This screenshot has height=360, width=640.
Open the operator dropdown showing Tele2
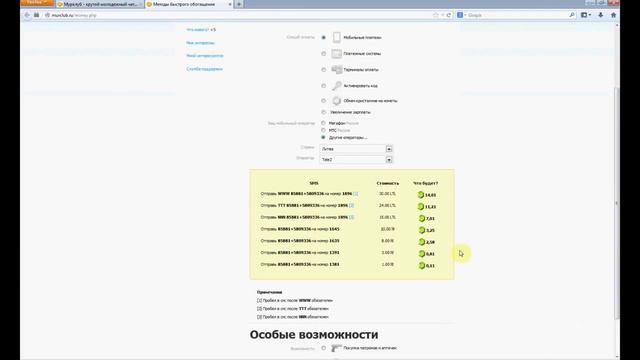point(356,160)
